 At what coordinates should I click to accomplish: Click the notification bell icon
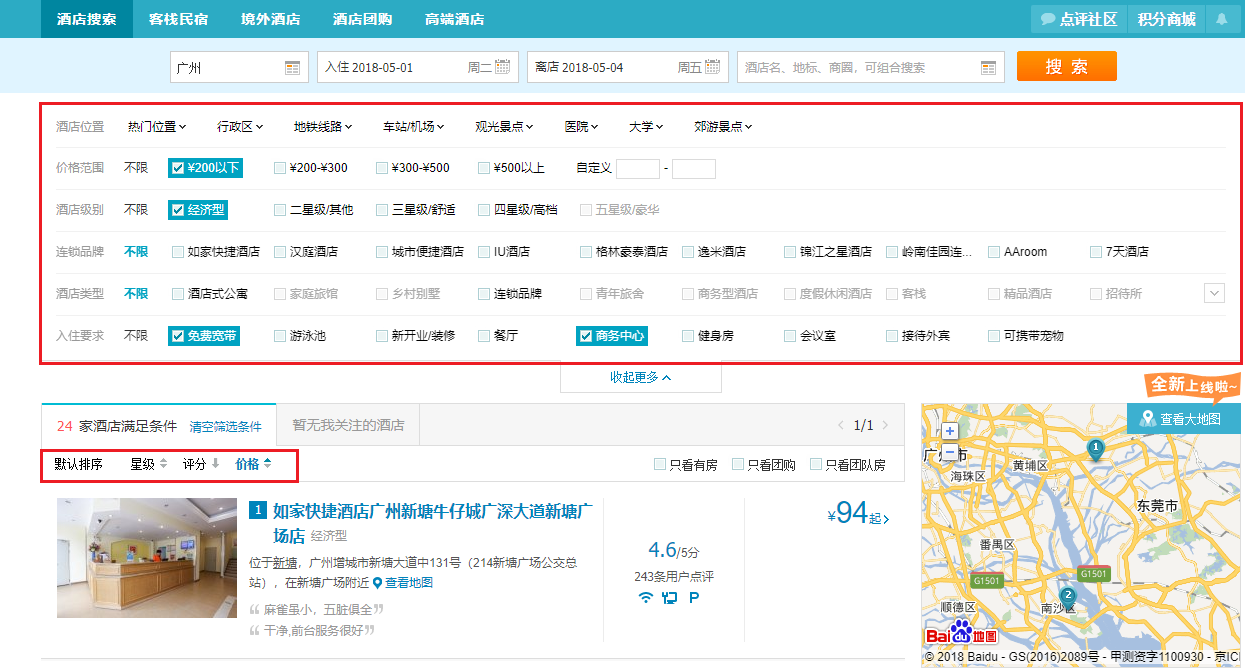pyautogui.click(x=1221, y=19)
